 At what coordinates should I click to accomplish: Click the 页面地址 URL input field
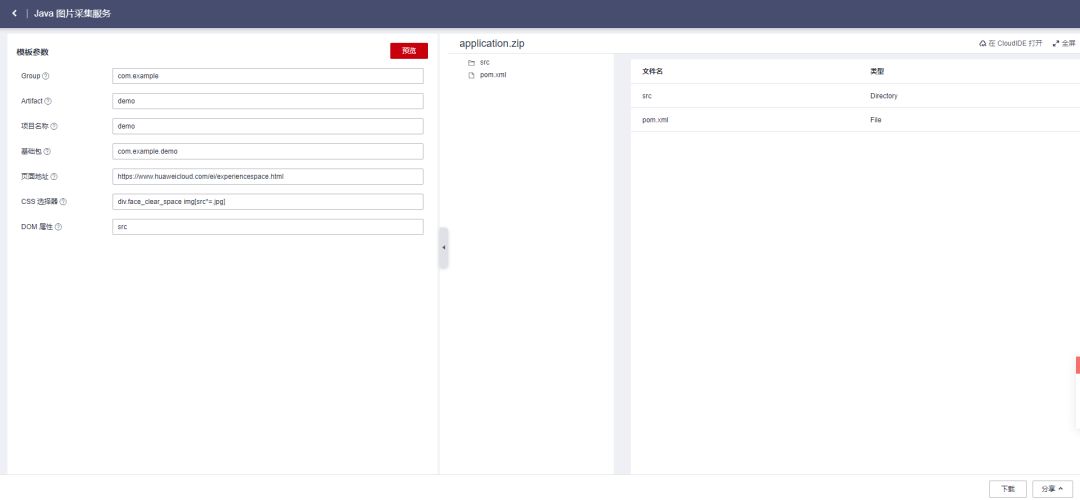268,177
